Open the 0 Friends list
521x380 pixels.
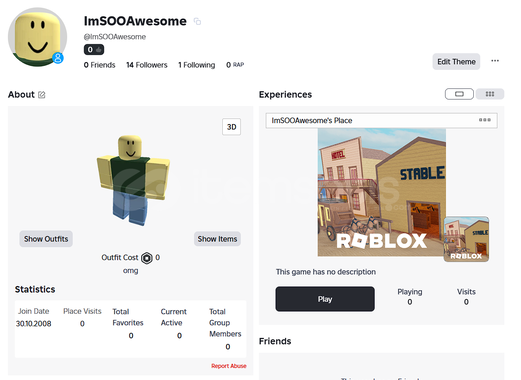[x=99, y=65]
